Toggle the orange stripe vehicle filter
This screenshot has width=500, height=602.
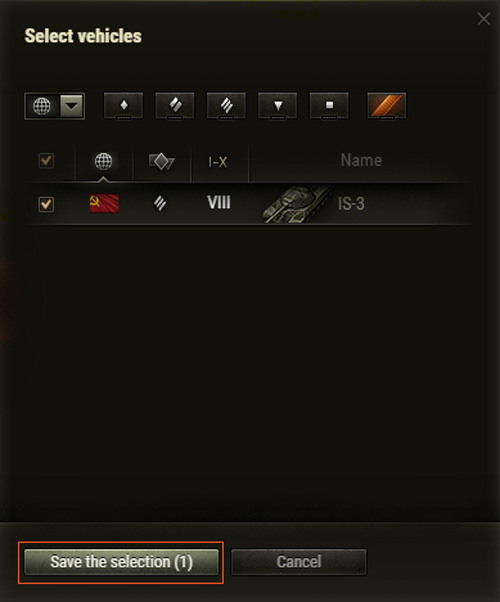[387, 106]
